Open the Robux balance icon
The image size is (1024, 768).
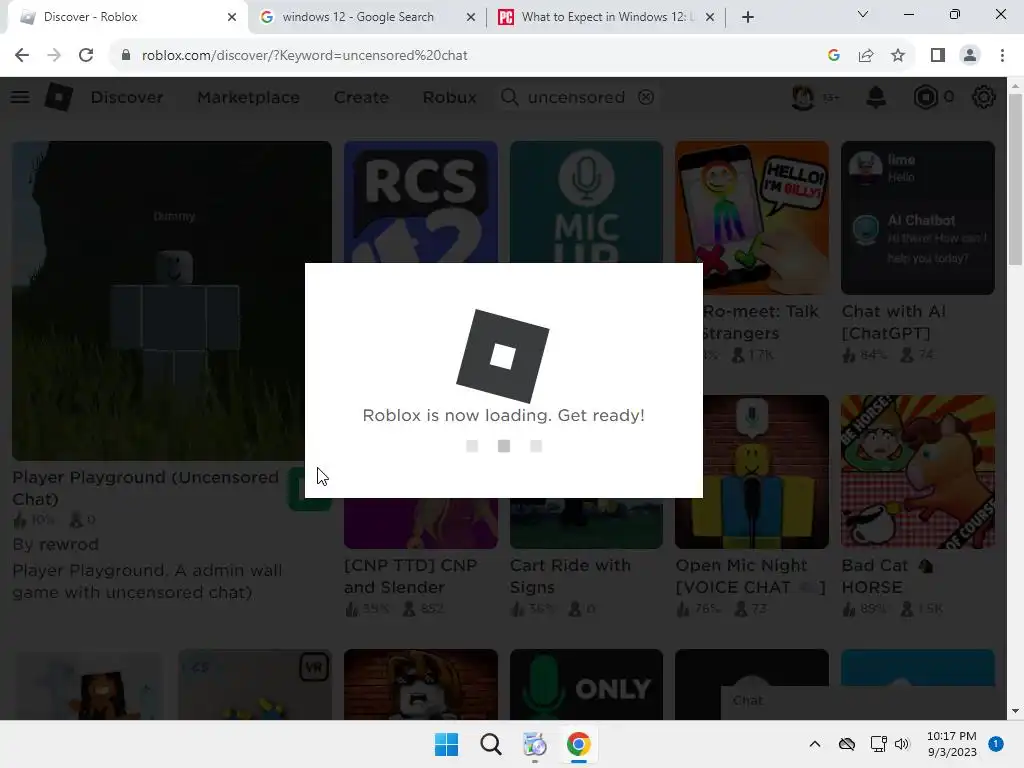(925, 97)
